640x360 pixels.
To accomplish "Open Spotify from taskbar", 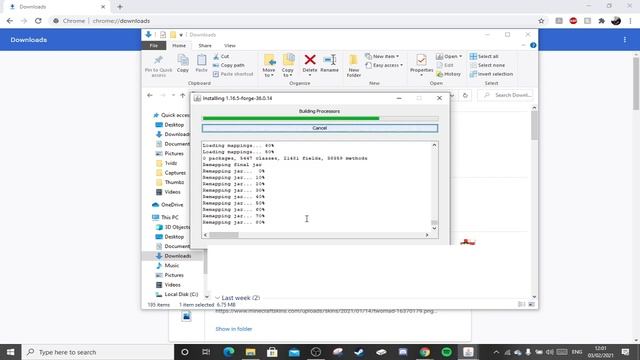I will 447,352.
